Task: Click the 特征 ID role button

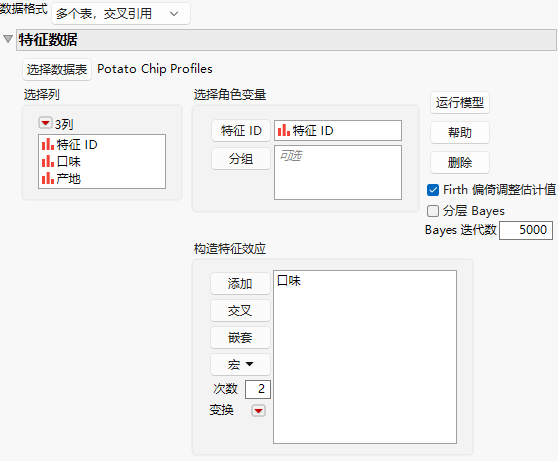Action: [241, 131]
